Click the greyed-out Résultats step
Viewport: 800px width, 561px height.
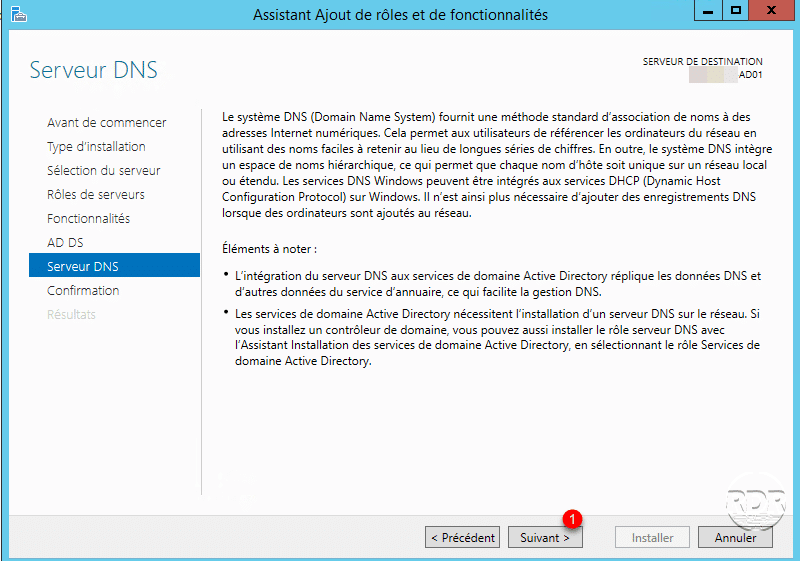71,315
